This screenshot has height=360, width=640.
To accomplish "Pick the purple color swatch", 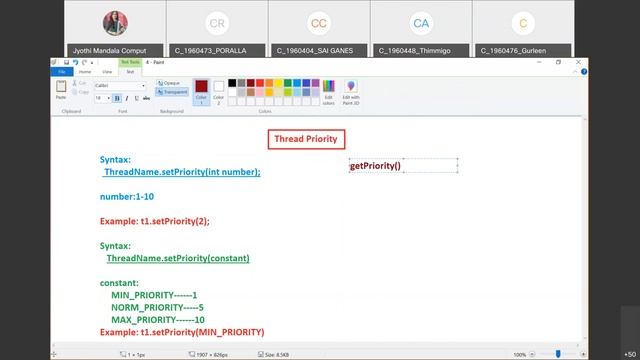I will click(316, 83).
